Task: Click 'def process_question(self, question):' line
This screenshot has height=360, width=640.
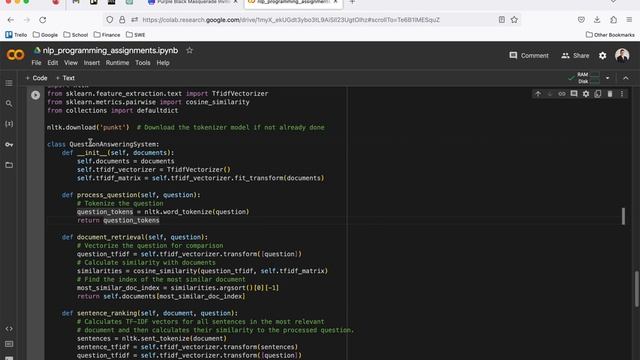Action: [131, 195]
